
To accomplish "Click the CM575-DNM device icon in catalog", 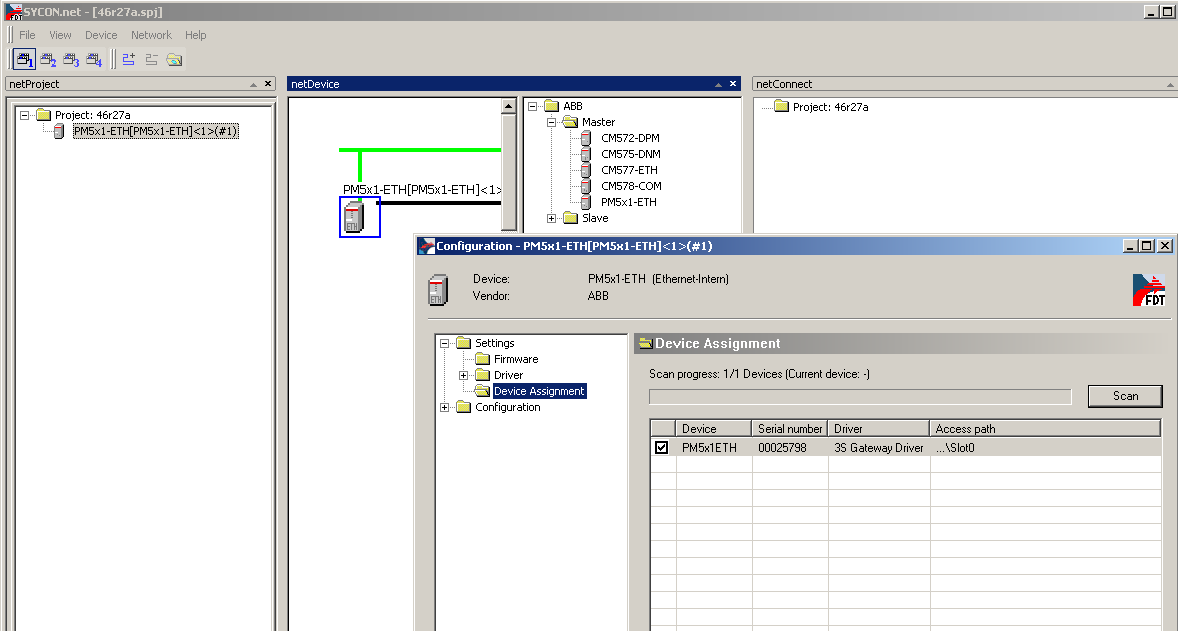I will 586,154.
